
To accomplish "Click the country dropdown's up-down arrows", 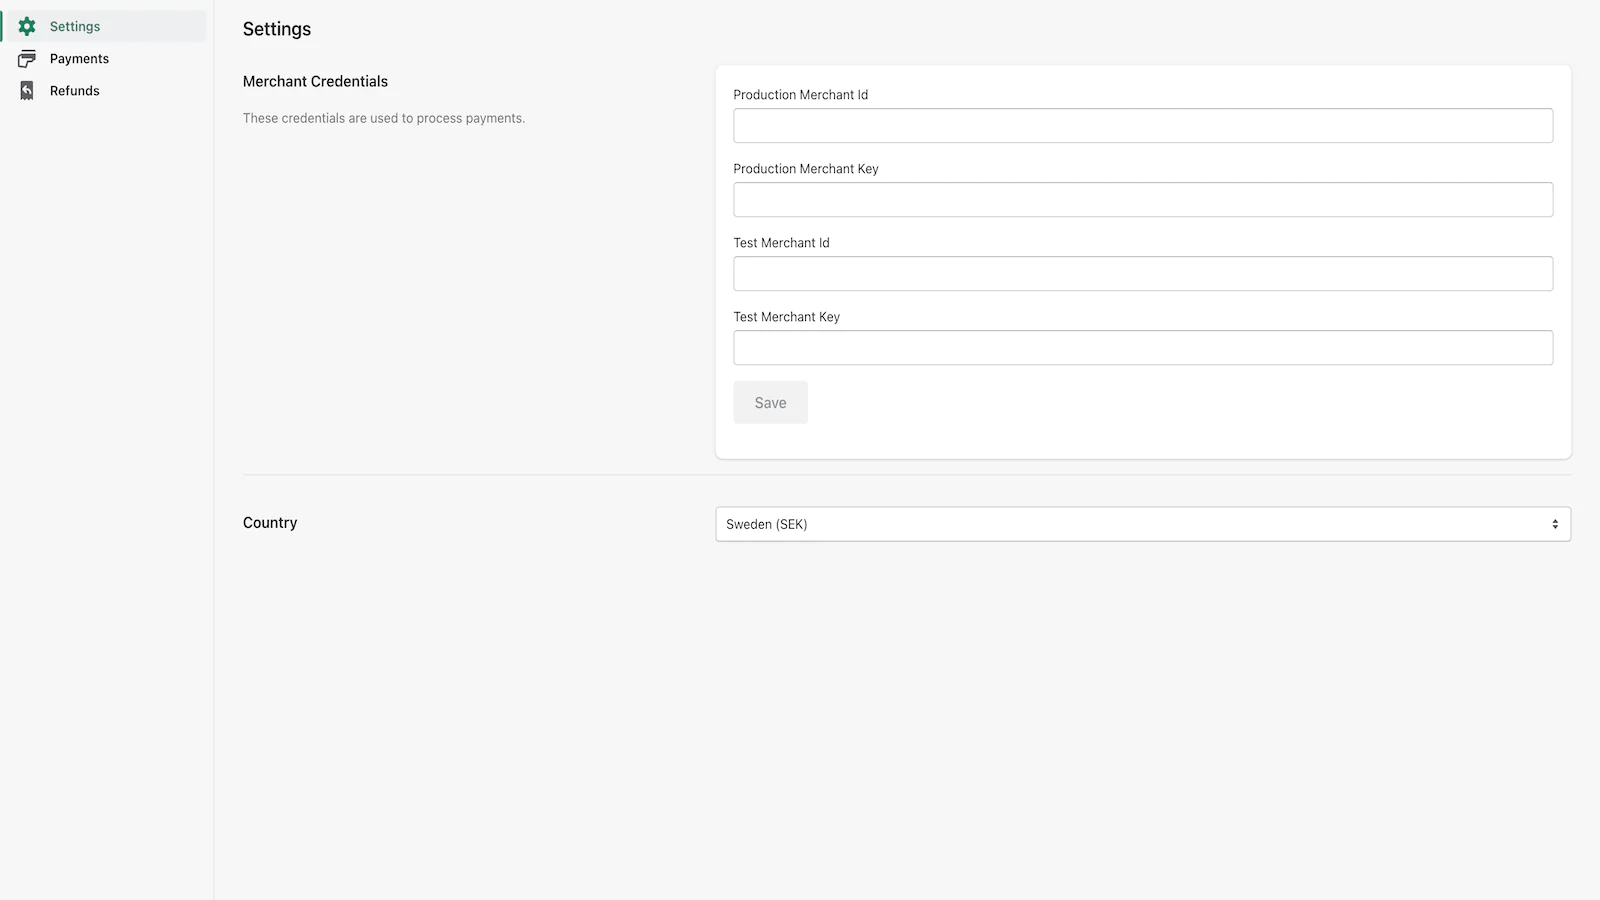I will pos(1555,524).
